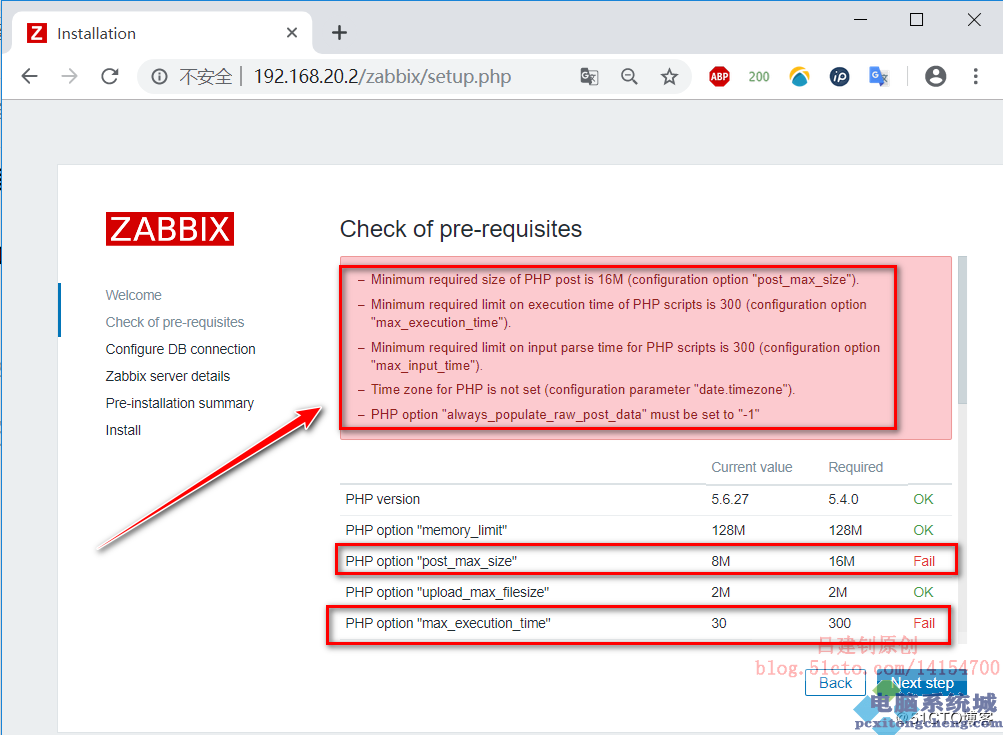Screen dimensions: 1003x735
Task: Select the Pre-installation summary step
Action: 180,403
